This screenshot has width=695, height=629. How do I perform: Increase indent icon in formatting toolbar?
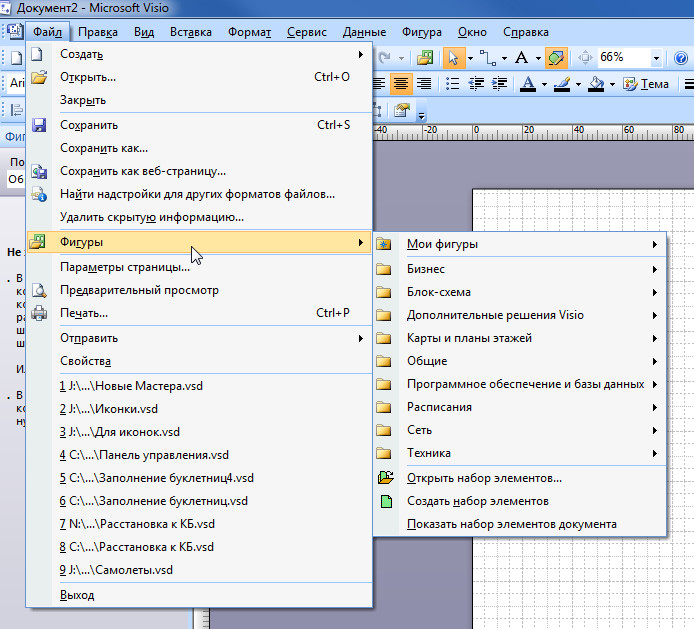tap(499, 83)
